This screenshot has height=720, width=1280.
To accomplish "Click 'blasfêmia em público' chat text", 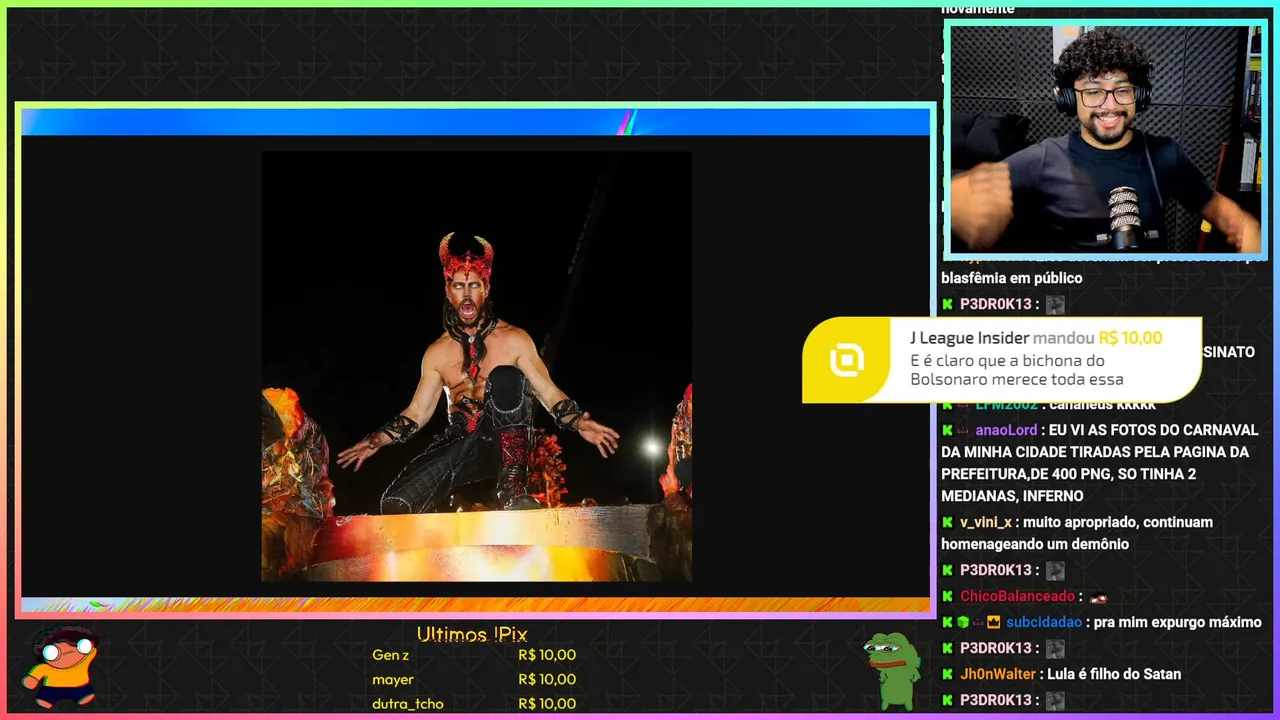I will (1012, 278).
